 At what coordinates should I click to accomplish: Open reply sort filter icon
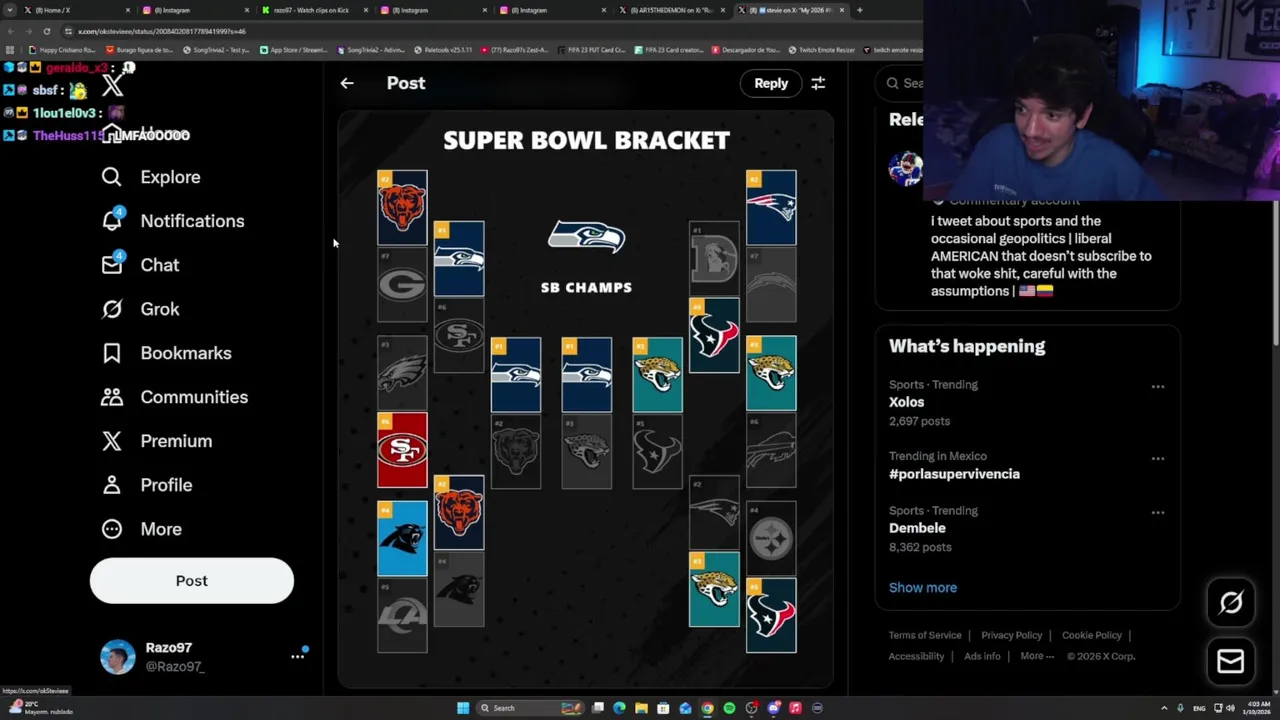coord(818,83)
